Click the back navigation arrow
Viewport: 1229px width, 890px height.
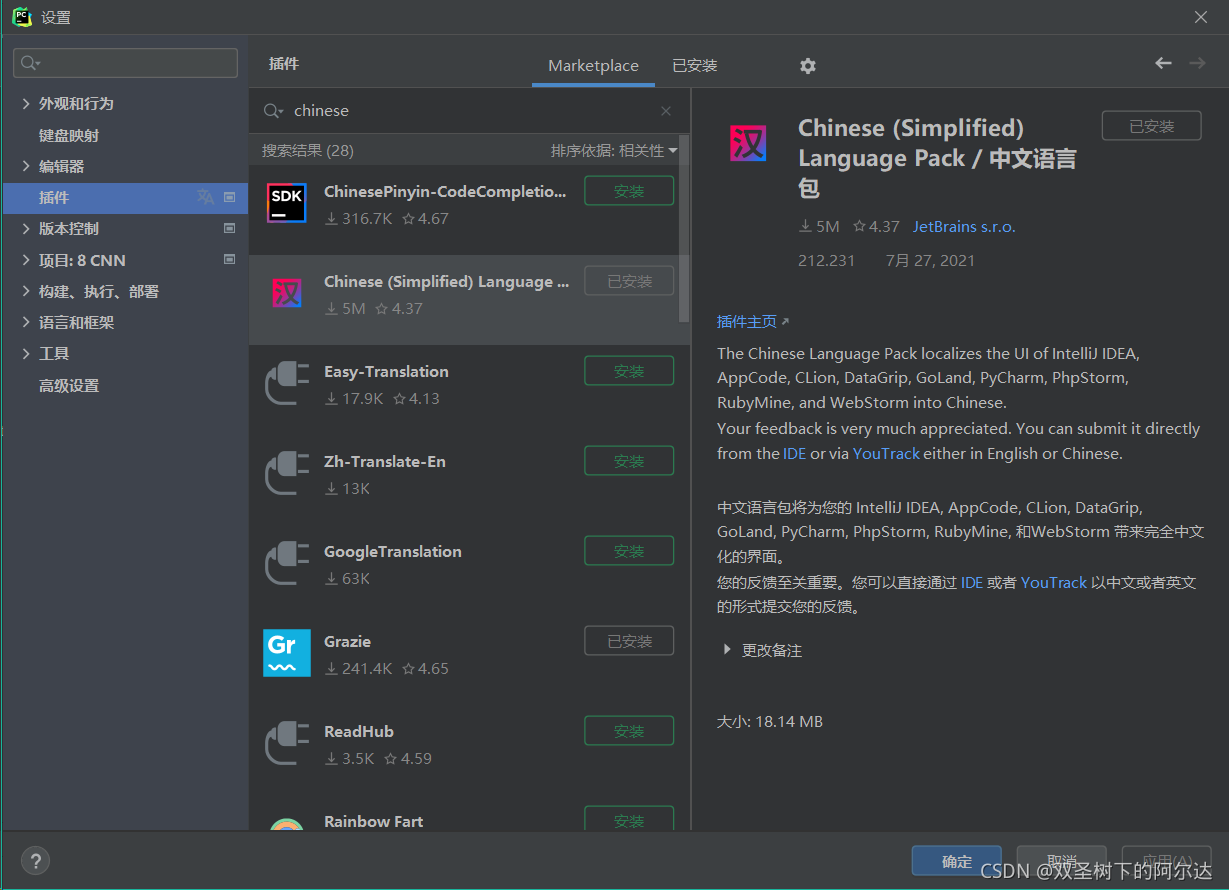tap(1163, 63)
